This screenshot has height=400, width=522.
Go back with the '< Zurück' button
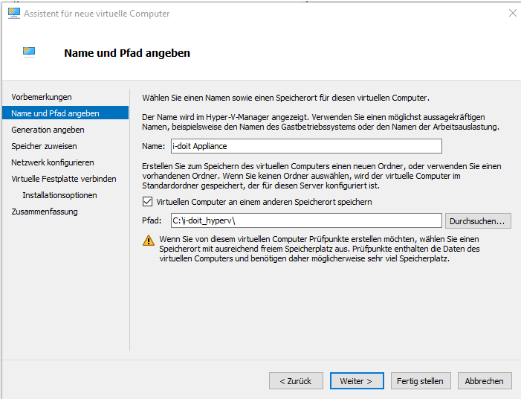coord(296,381)
